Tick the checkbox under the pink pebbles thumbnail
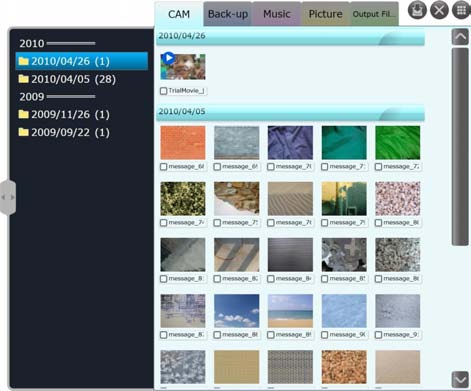 tap(378, 223)
